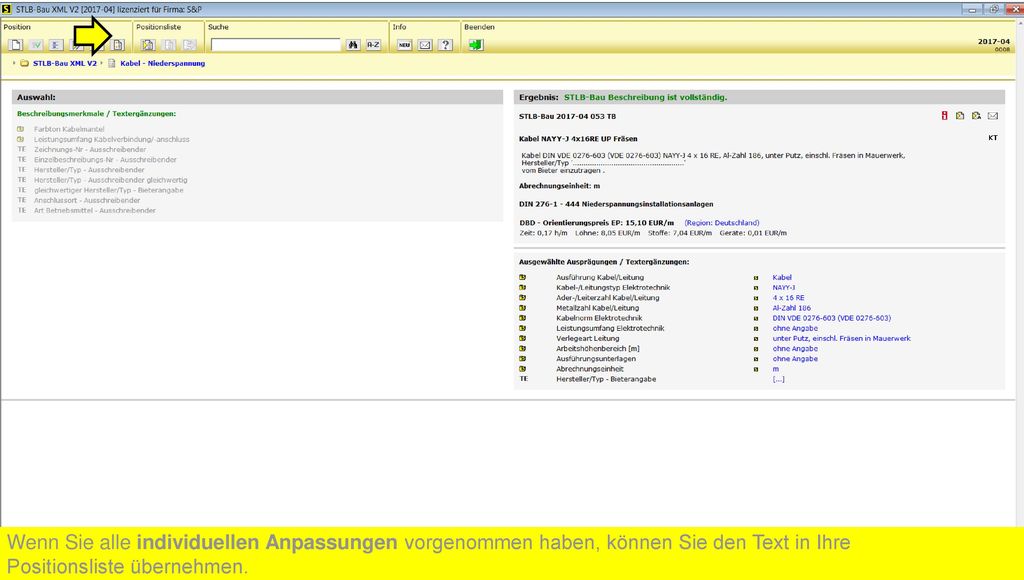The image size is (1024, 580).
Task: Expand the arrow before STLB-Bau XML V2 breadcrumb
Action: pyautogui.click(x=14, y=63)
